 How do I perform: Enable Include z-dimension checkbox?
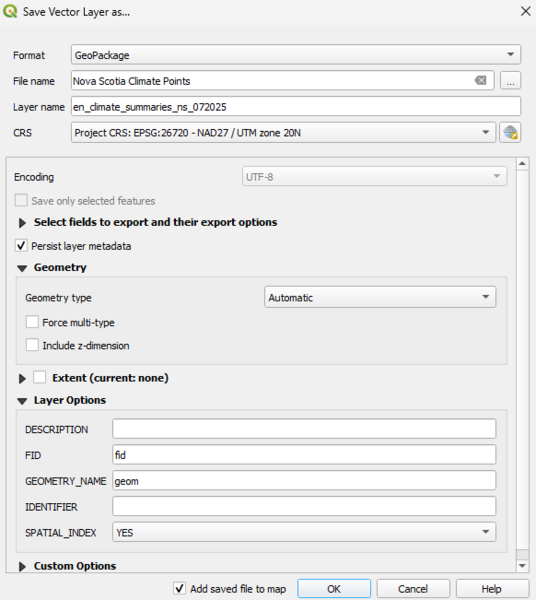[x=32, y=345]
